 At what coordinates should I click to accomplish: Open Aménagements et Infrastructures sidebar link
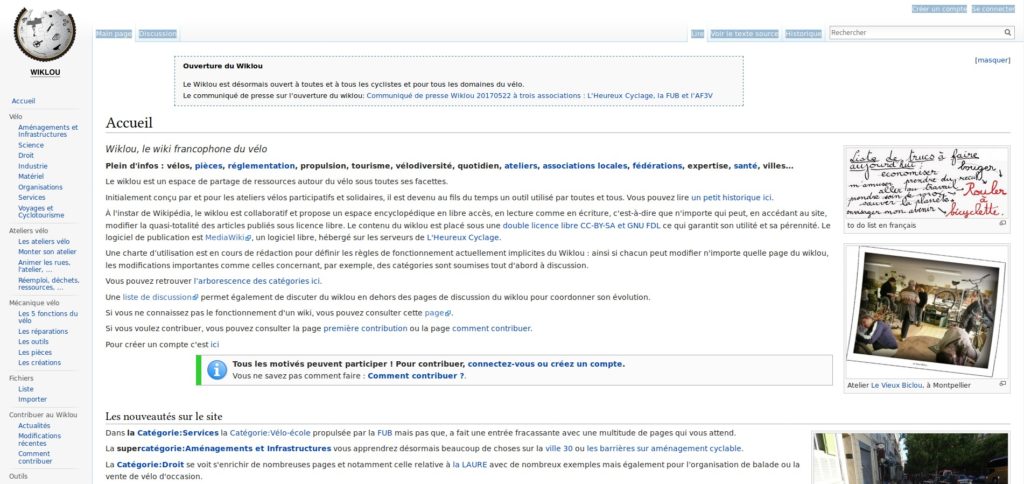tap(48, 131)
